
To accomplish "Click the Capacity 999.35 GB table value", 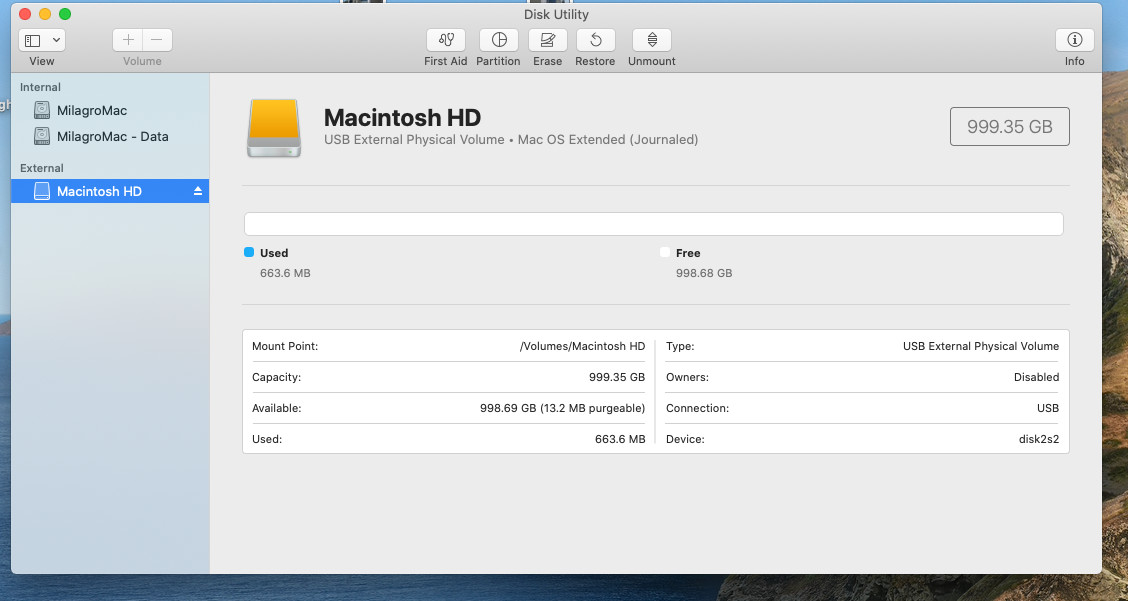I will click(617, 377).
